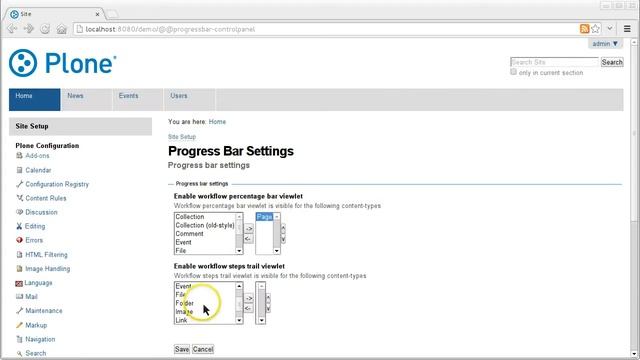Move selected Page up in order
This screenshot has width=640, height=360.
coord(283,229)
